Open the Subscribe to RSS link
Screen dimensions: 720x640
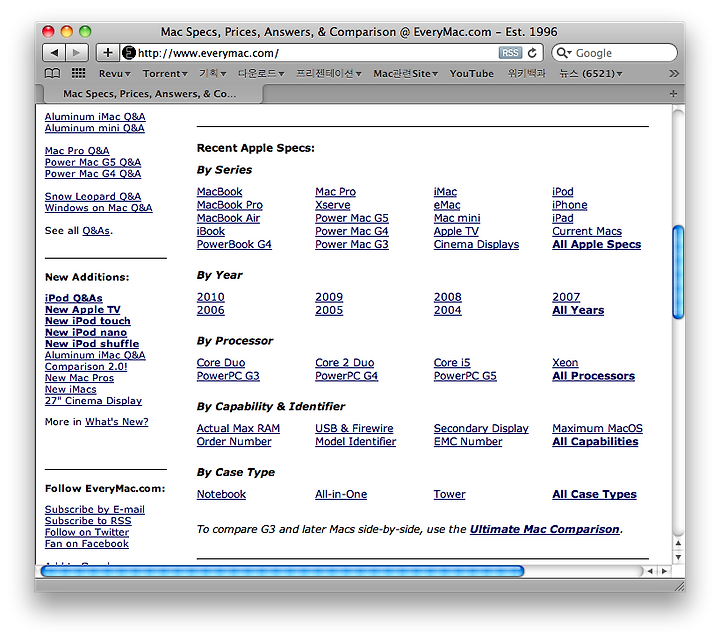tap(88, 521)
